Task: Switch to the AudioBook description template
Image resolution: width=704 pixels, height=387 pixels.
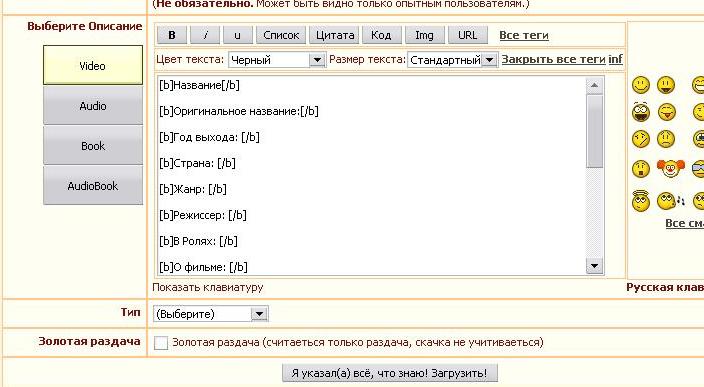Action: coord(93,185)
